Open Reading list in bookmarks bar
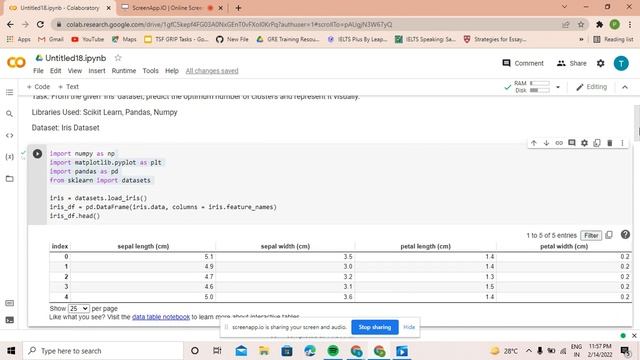Screen dimensions: 640x360 coord(613,39)
